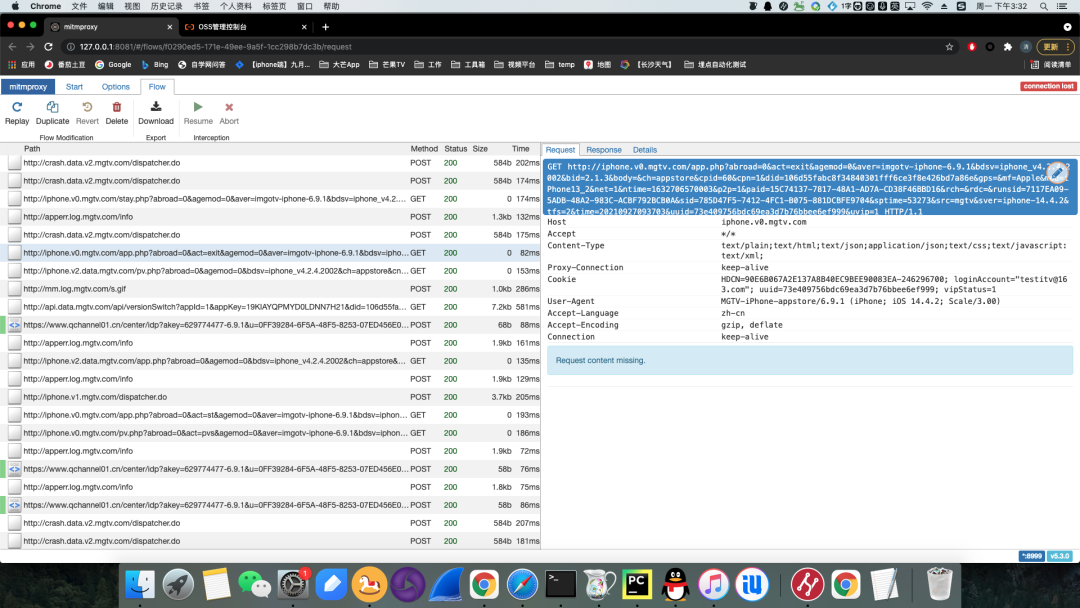
Task: Open the 阅读清单 reading list
Action: 1051,65
